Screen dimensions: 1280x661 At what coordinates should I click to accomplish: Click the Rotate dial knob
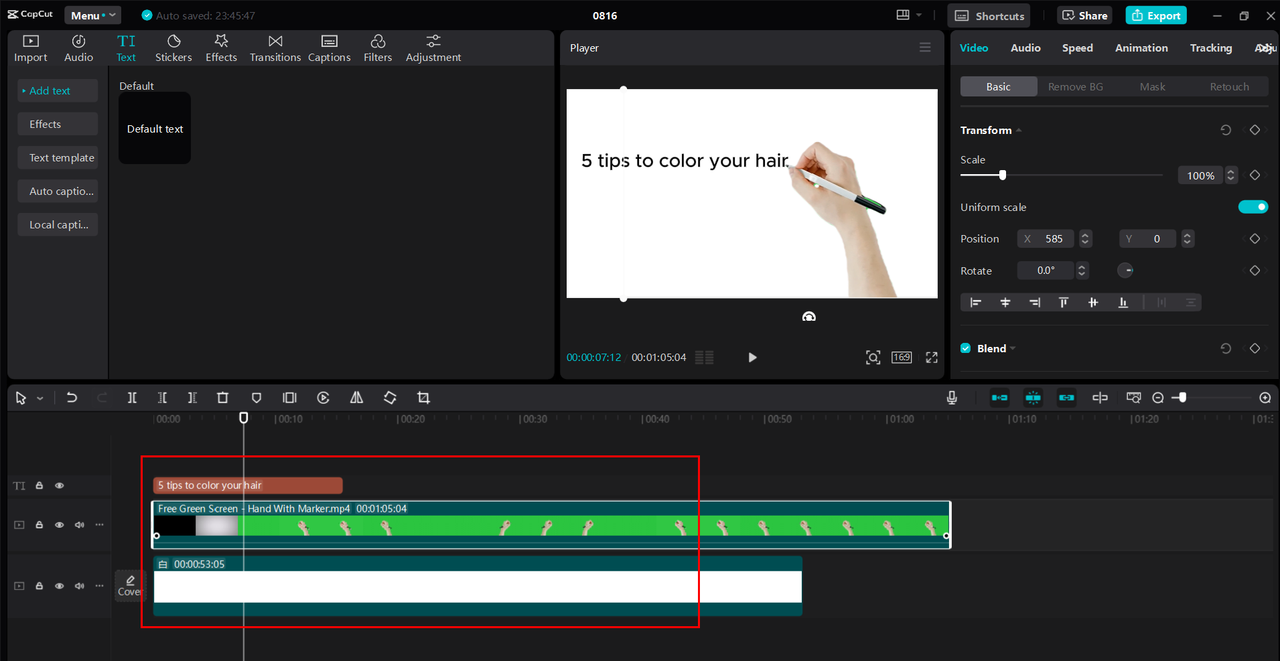click(x=1126, y=271)
